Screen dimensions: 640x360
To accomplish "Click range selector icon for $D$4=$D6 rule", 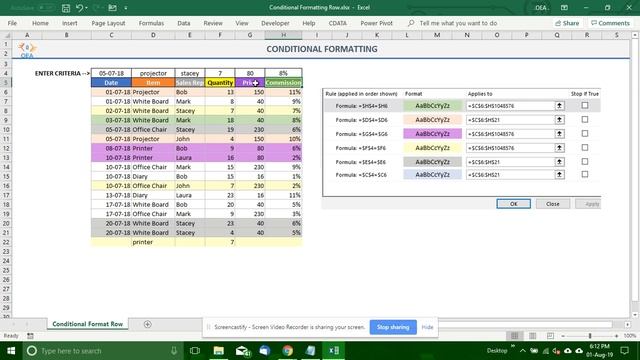I will point(559,120).
